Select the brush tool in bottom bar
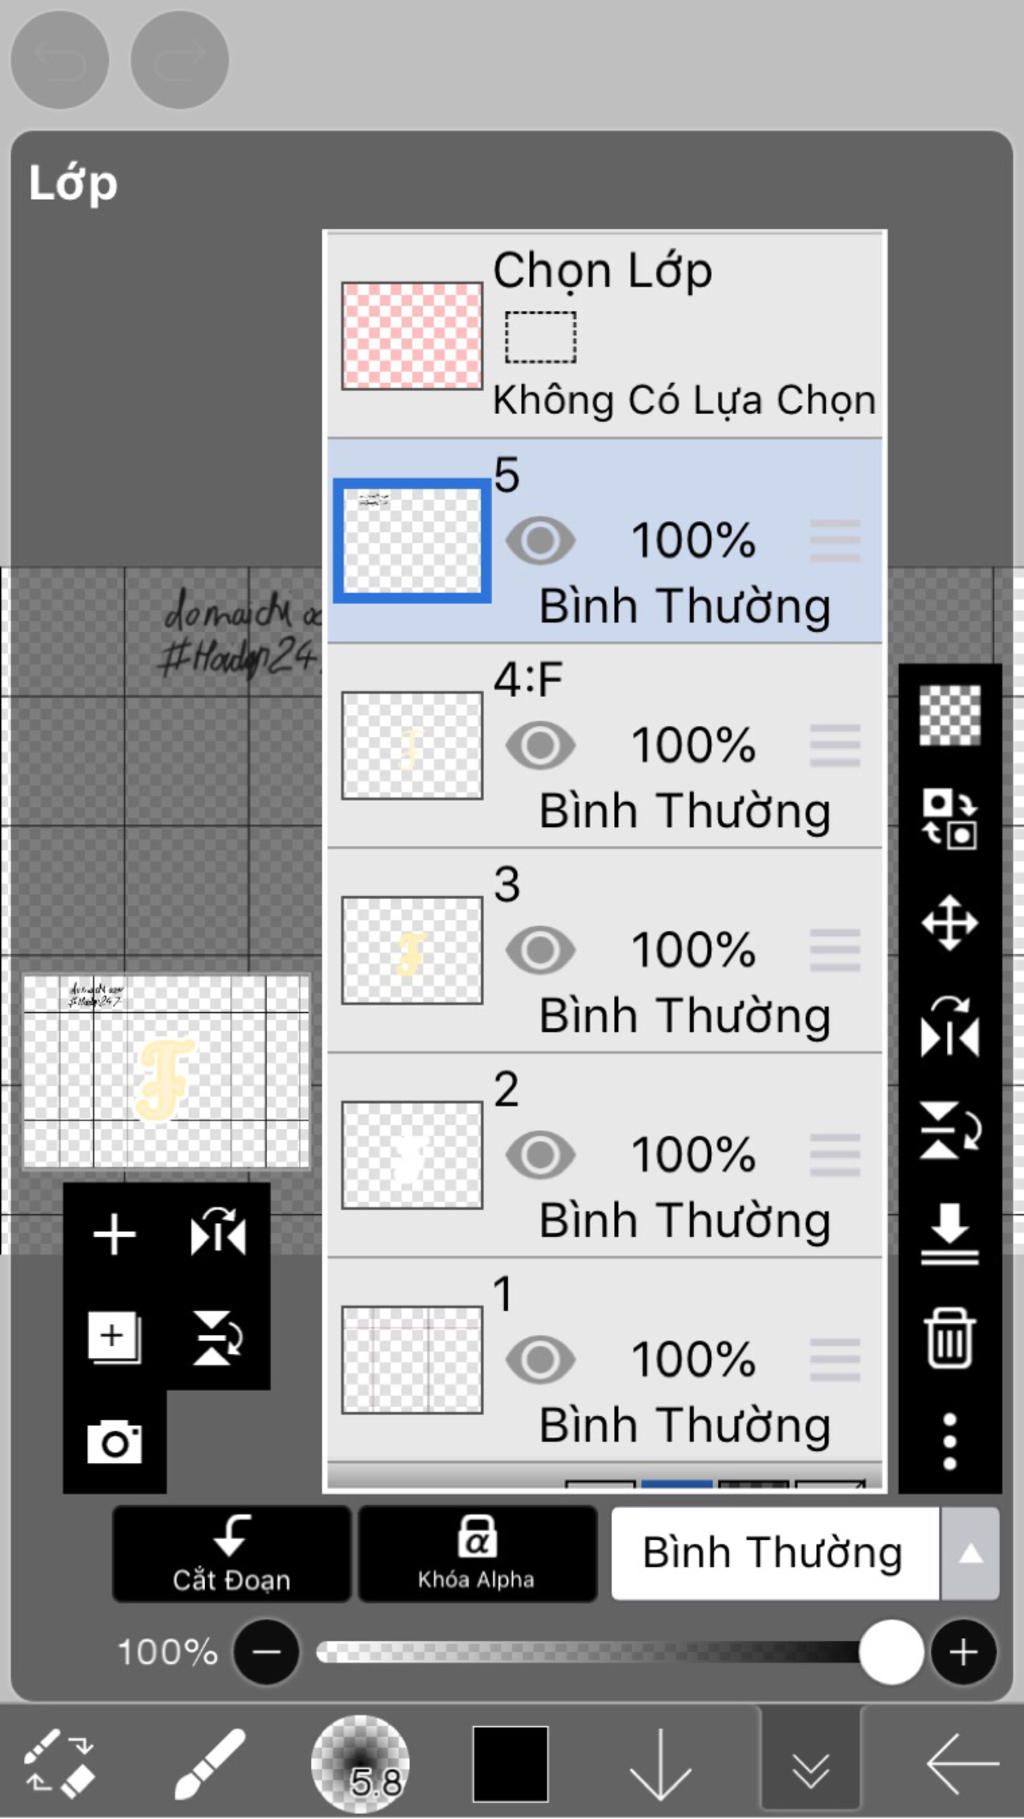The height and width of the screenshot is (1819, 1024). [210, 1764]
